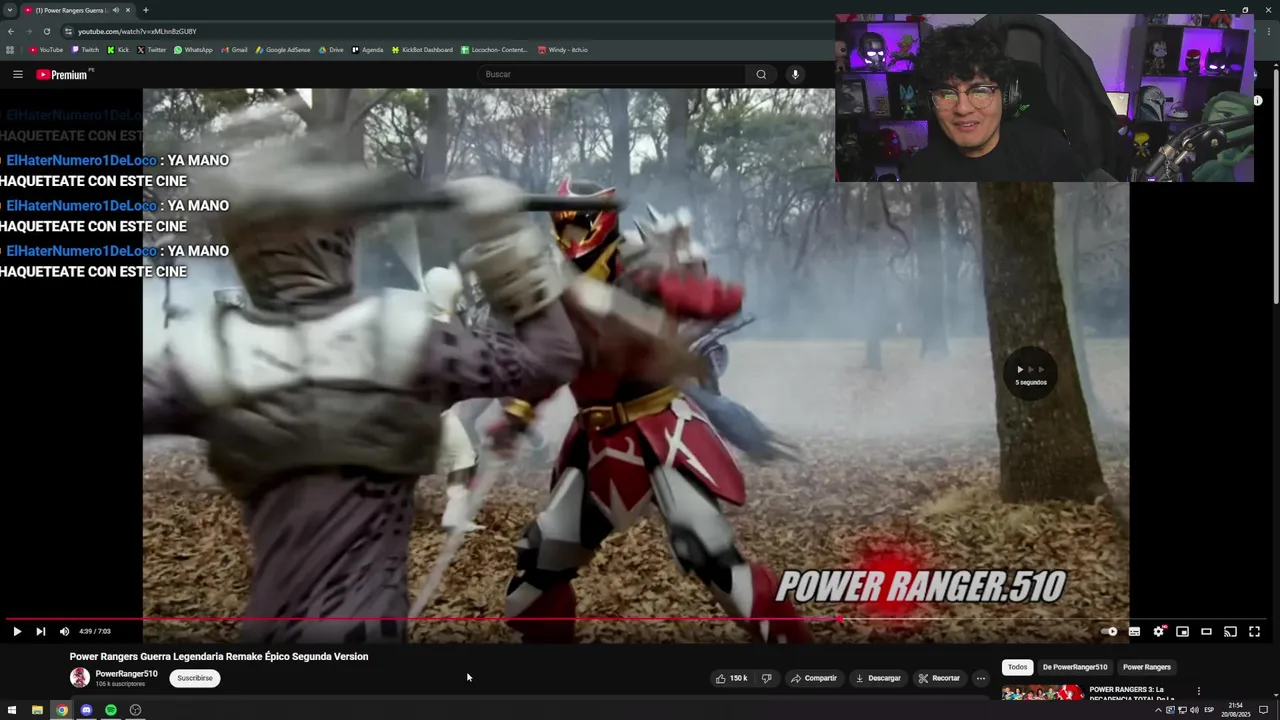The image size is (1280, 720).
Task: View site information icon in address bar
Action: pyautogui.click(x=68, y=31)
